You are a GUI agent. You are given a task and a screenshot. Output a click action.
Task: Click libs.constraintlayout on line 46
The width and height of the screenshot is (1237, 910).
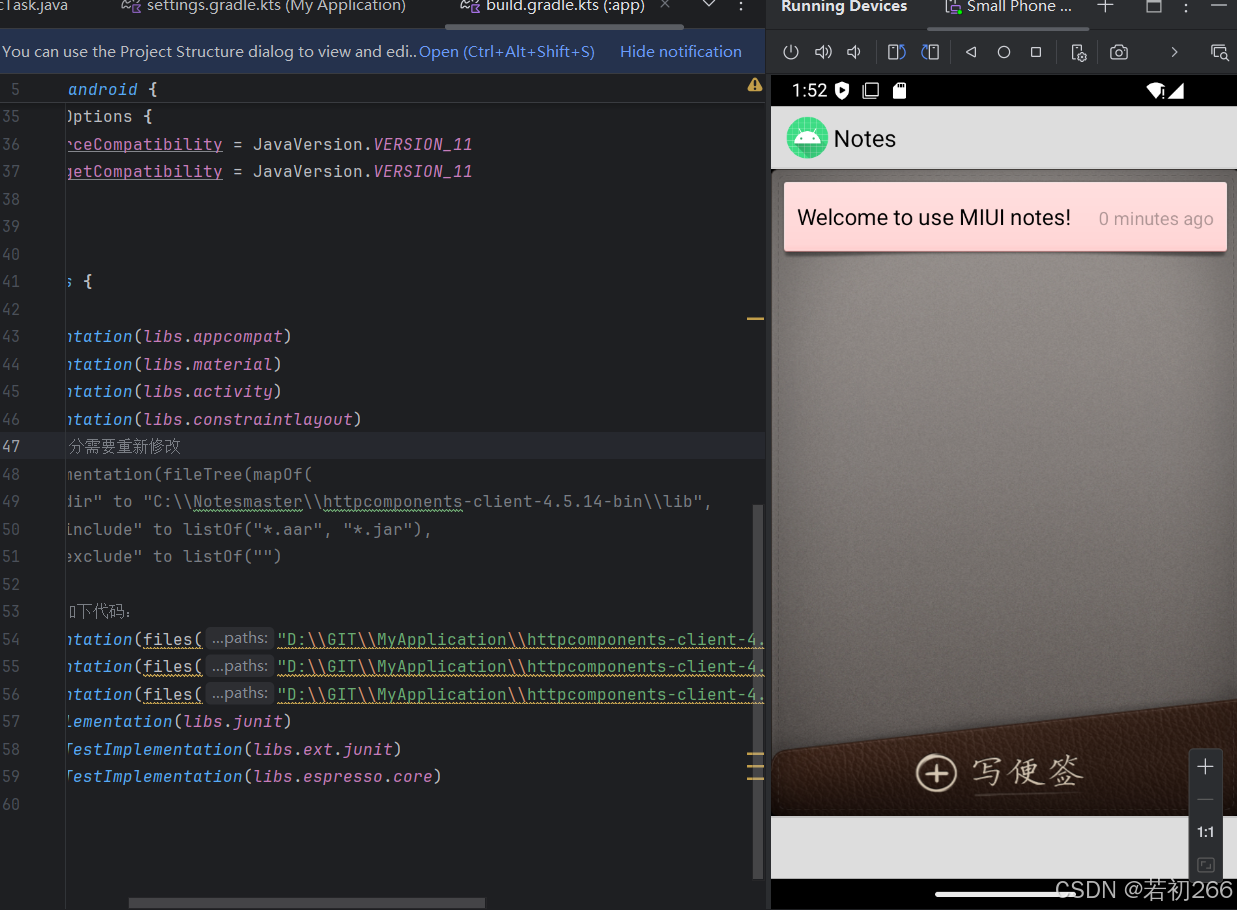click(248, 420)
